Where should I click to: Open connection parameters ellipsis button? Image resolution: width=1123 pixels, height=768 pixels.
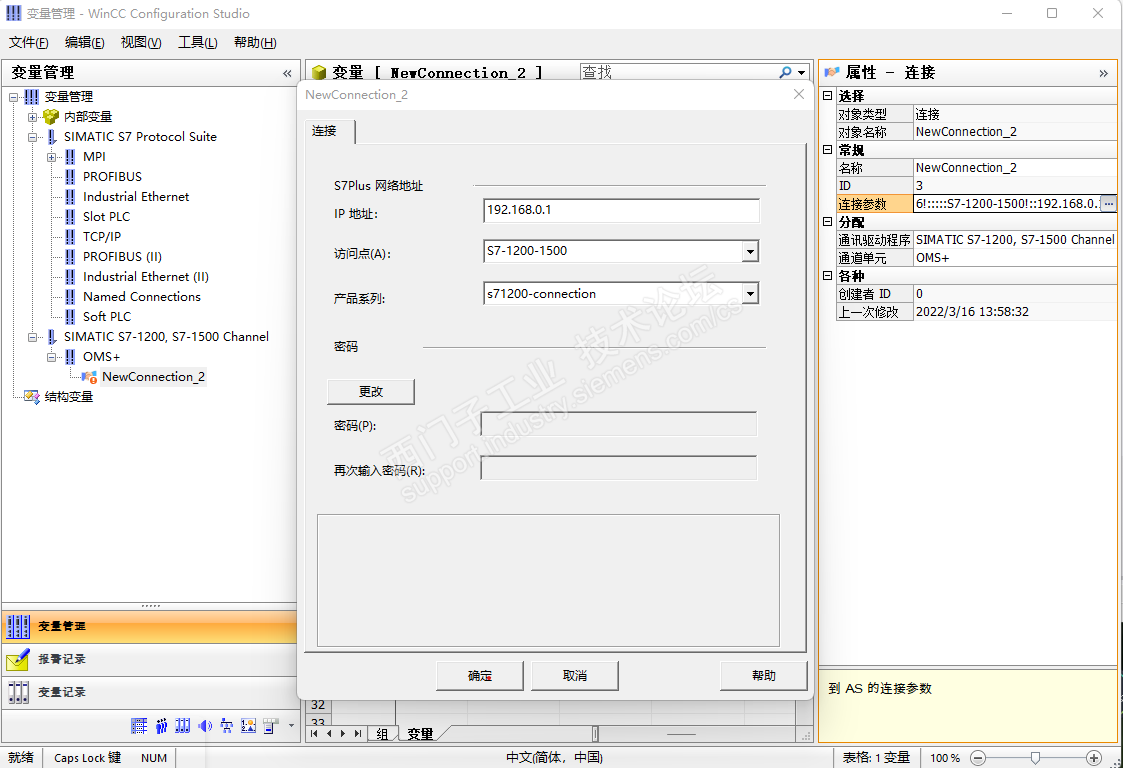coord(1109,204)
